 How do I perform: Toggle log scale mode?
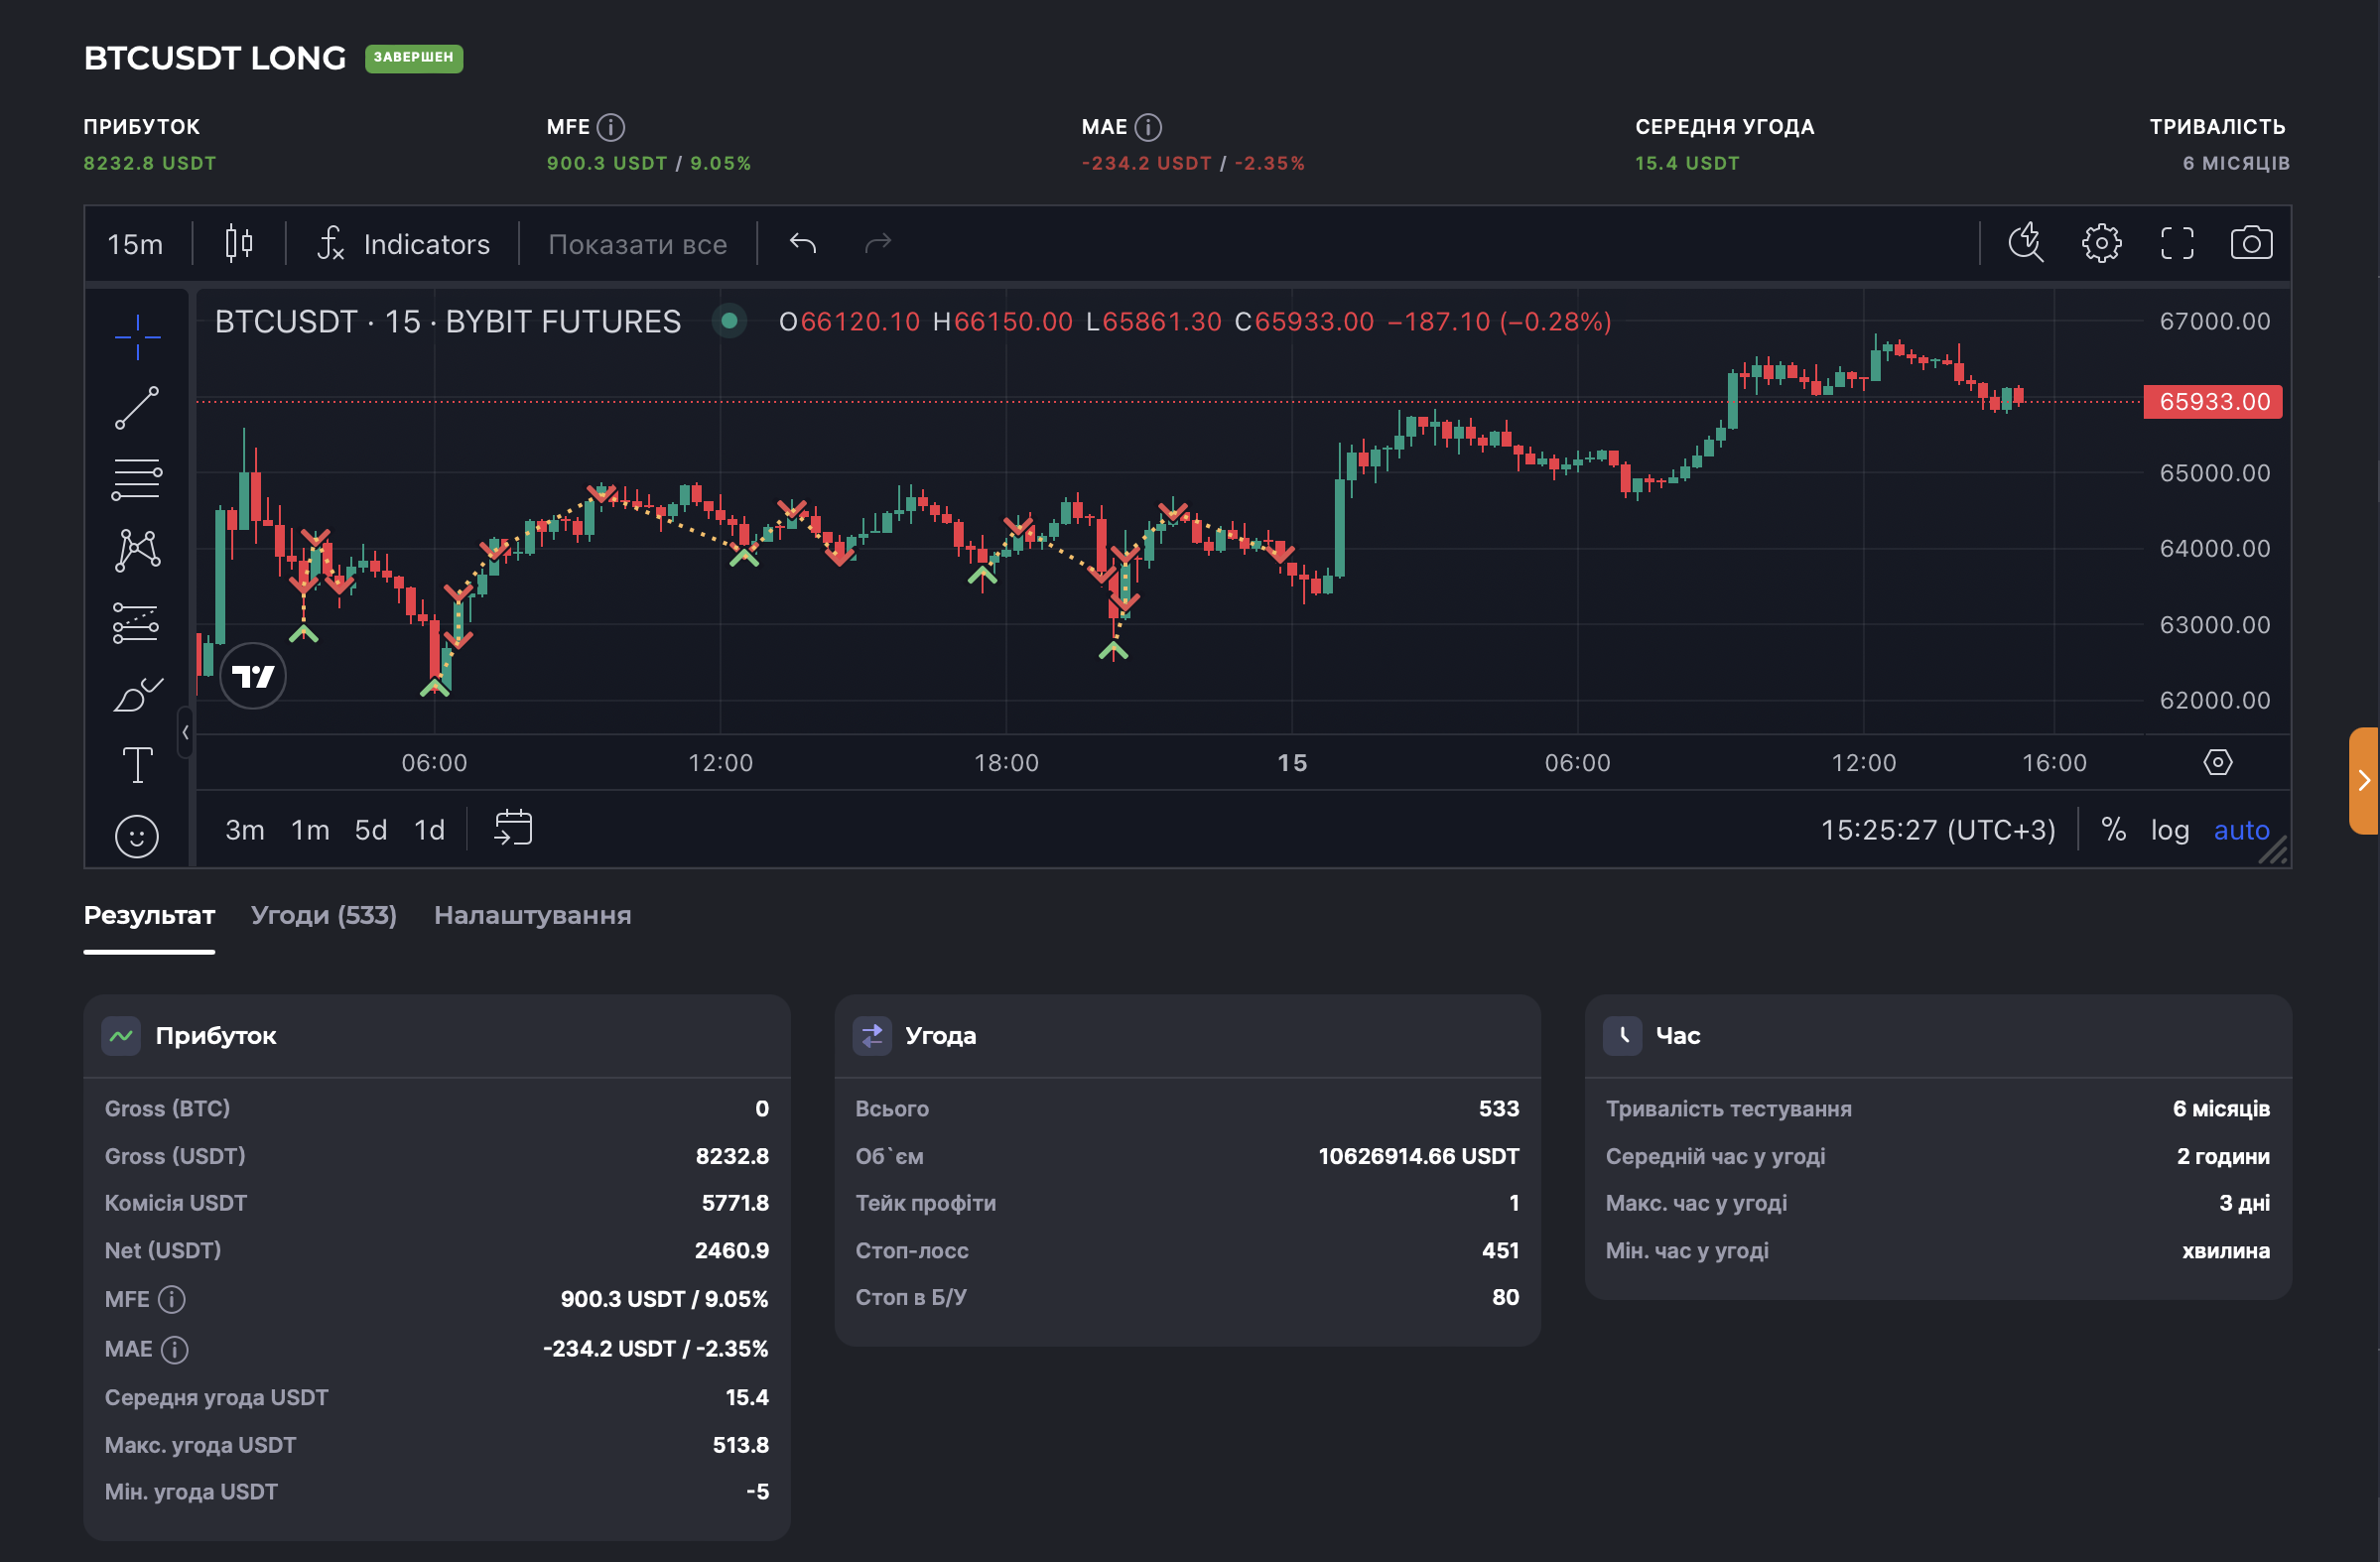click(2169, 829)
